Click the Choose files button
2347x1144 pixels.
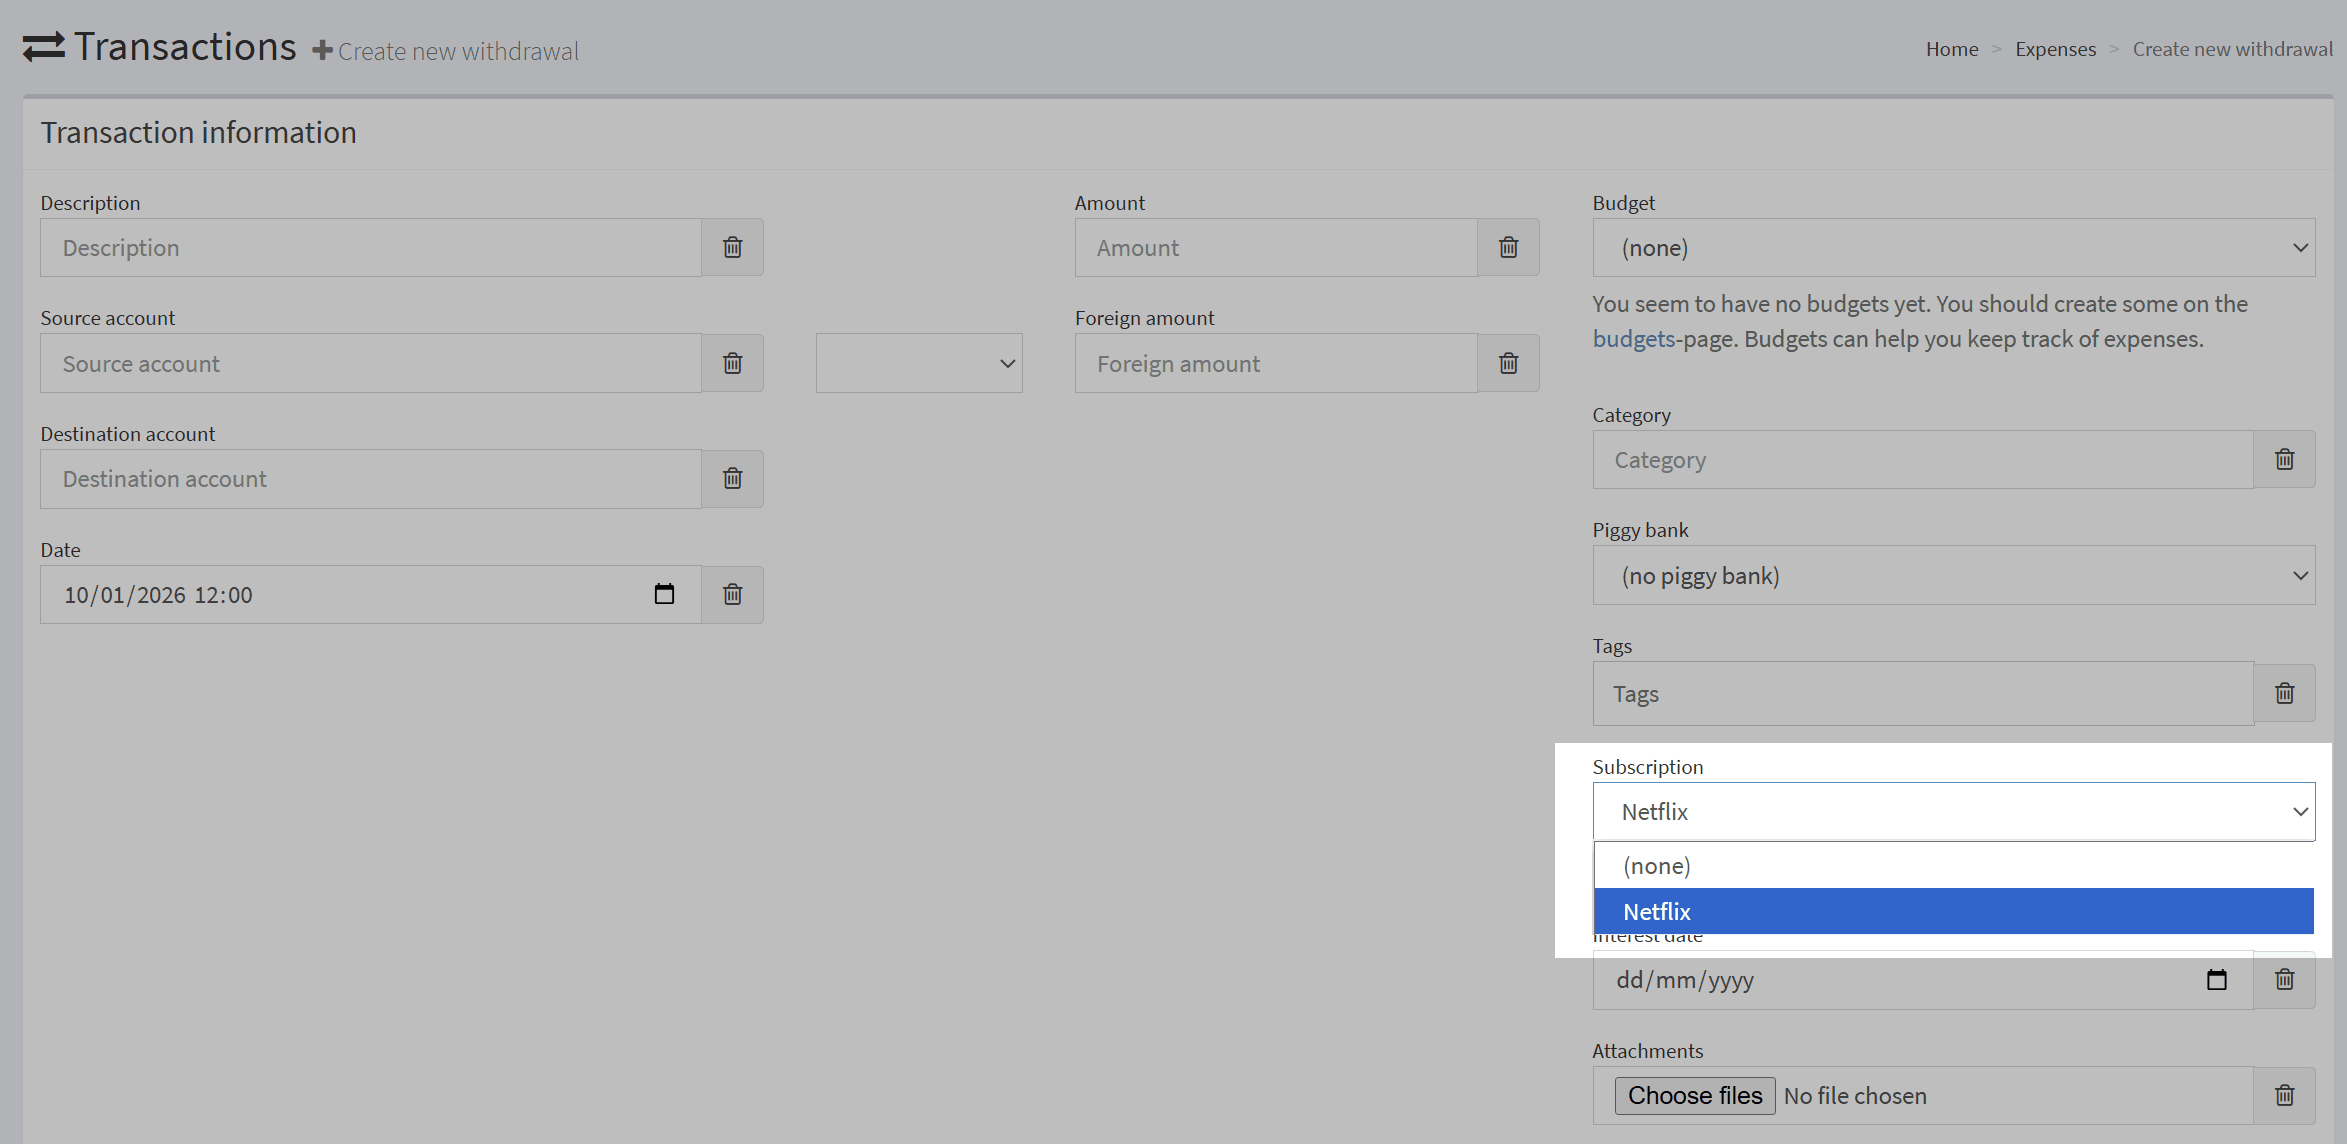point(1695,1095)
